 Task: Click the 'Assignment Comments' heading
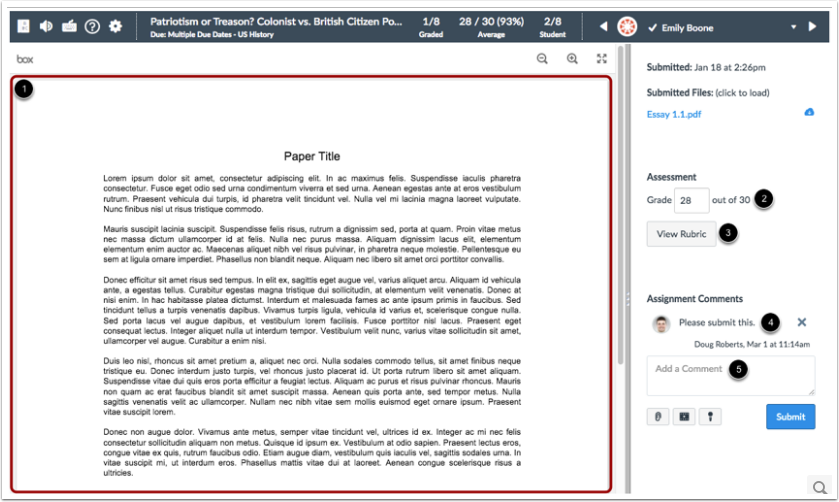pyautogui.click(x=695, y=299)
